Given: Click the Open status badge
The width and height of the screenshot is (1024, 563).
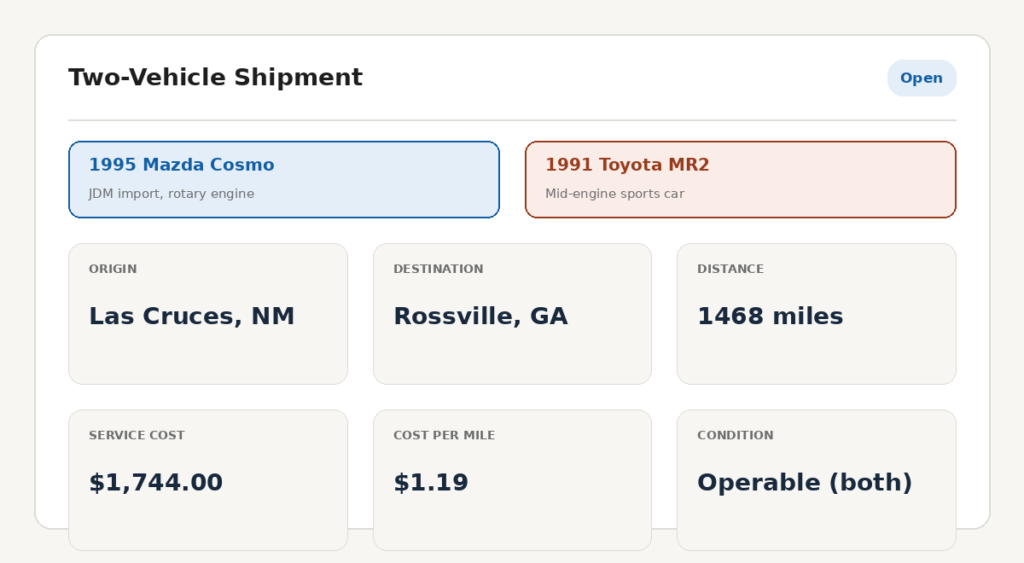Looking at the screenshot, I should (x=921, y=78).
